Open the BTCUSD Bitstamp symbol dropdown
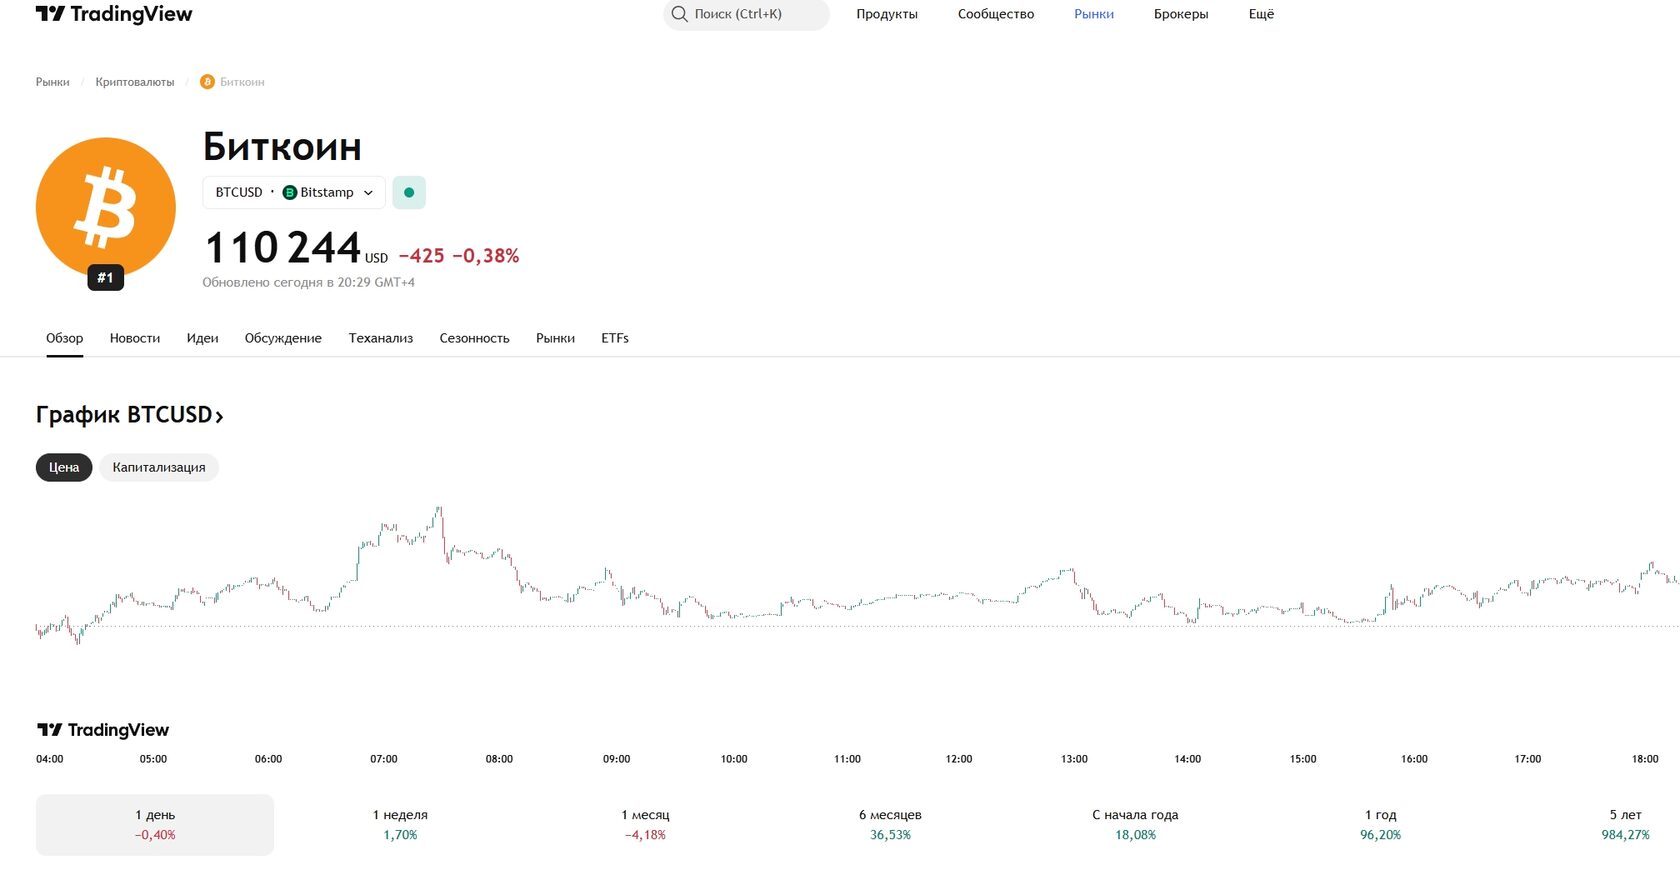The height and width of the screenshot is (885, 1680). point(294,192)
